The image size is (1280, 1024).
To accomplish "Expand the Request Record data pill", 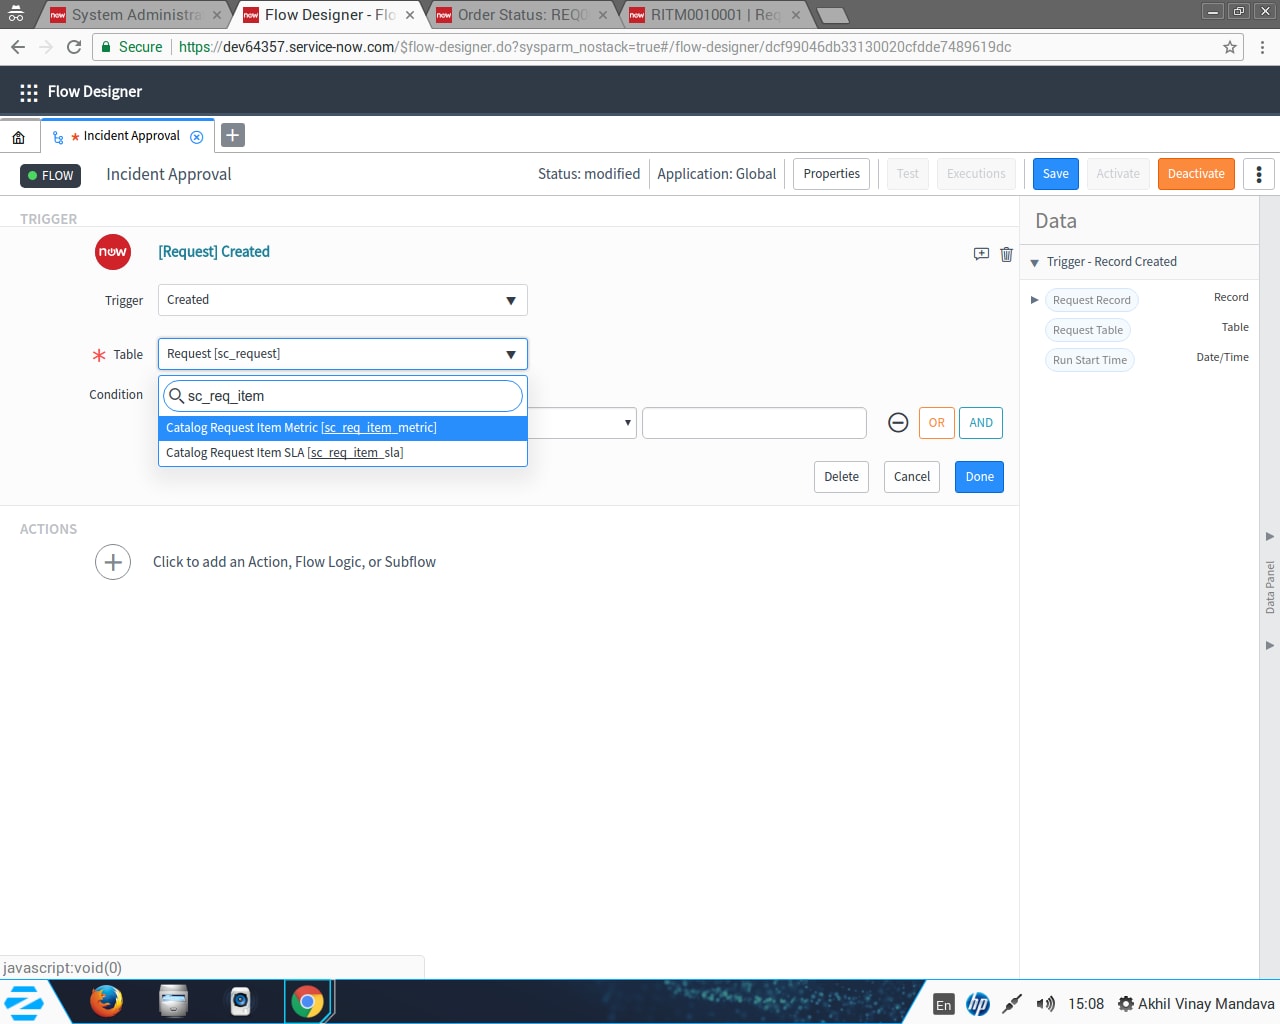I will (1034, 299).
